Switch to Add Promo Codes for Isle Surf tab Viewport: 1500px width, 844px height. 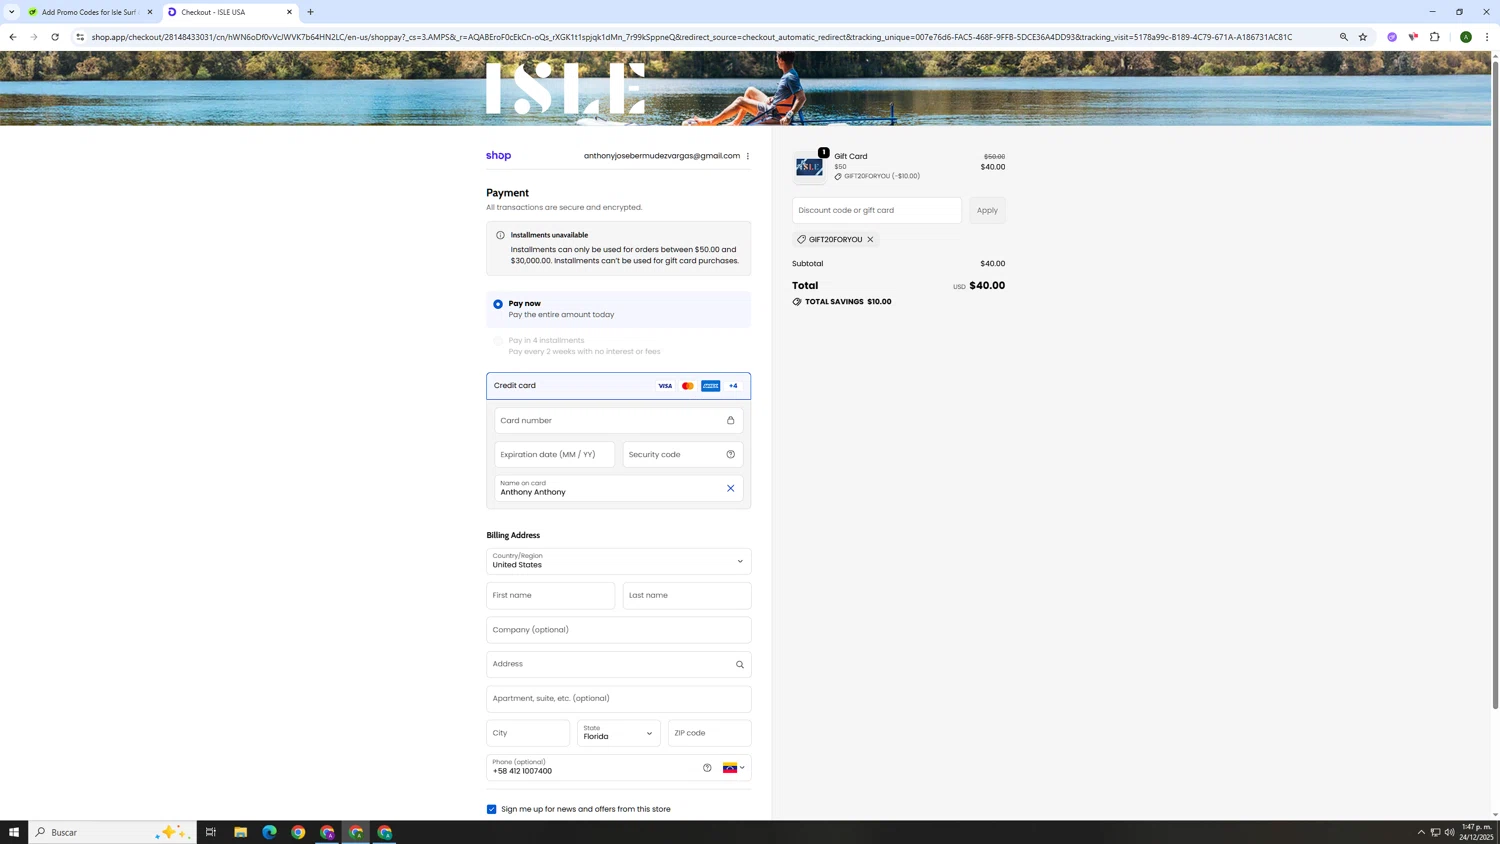pos(89,12)
